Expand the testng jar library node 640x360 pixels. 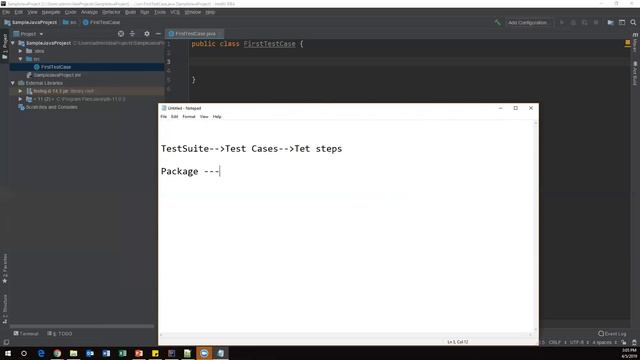point(20,91)
